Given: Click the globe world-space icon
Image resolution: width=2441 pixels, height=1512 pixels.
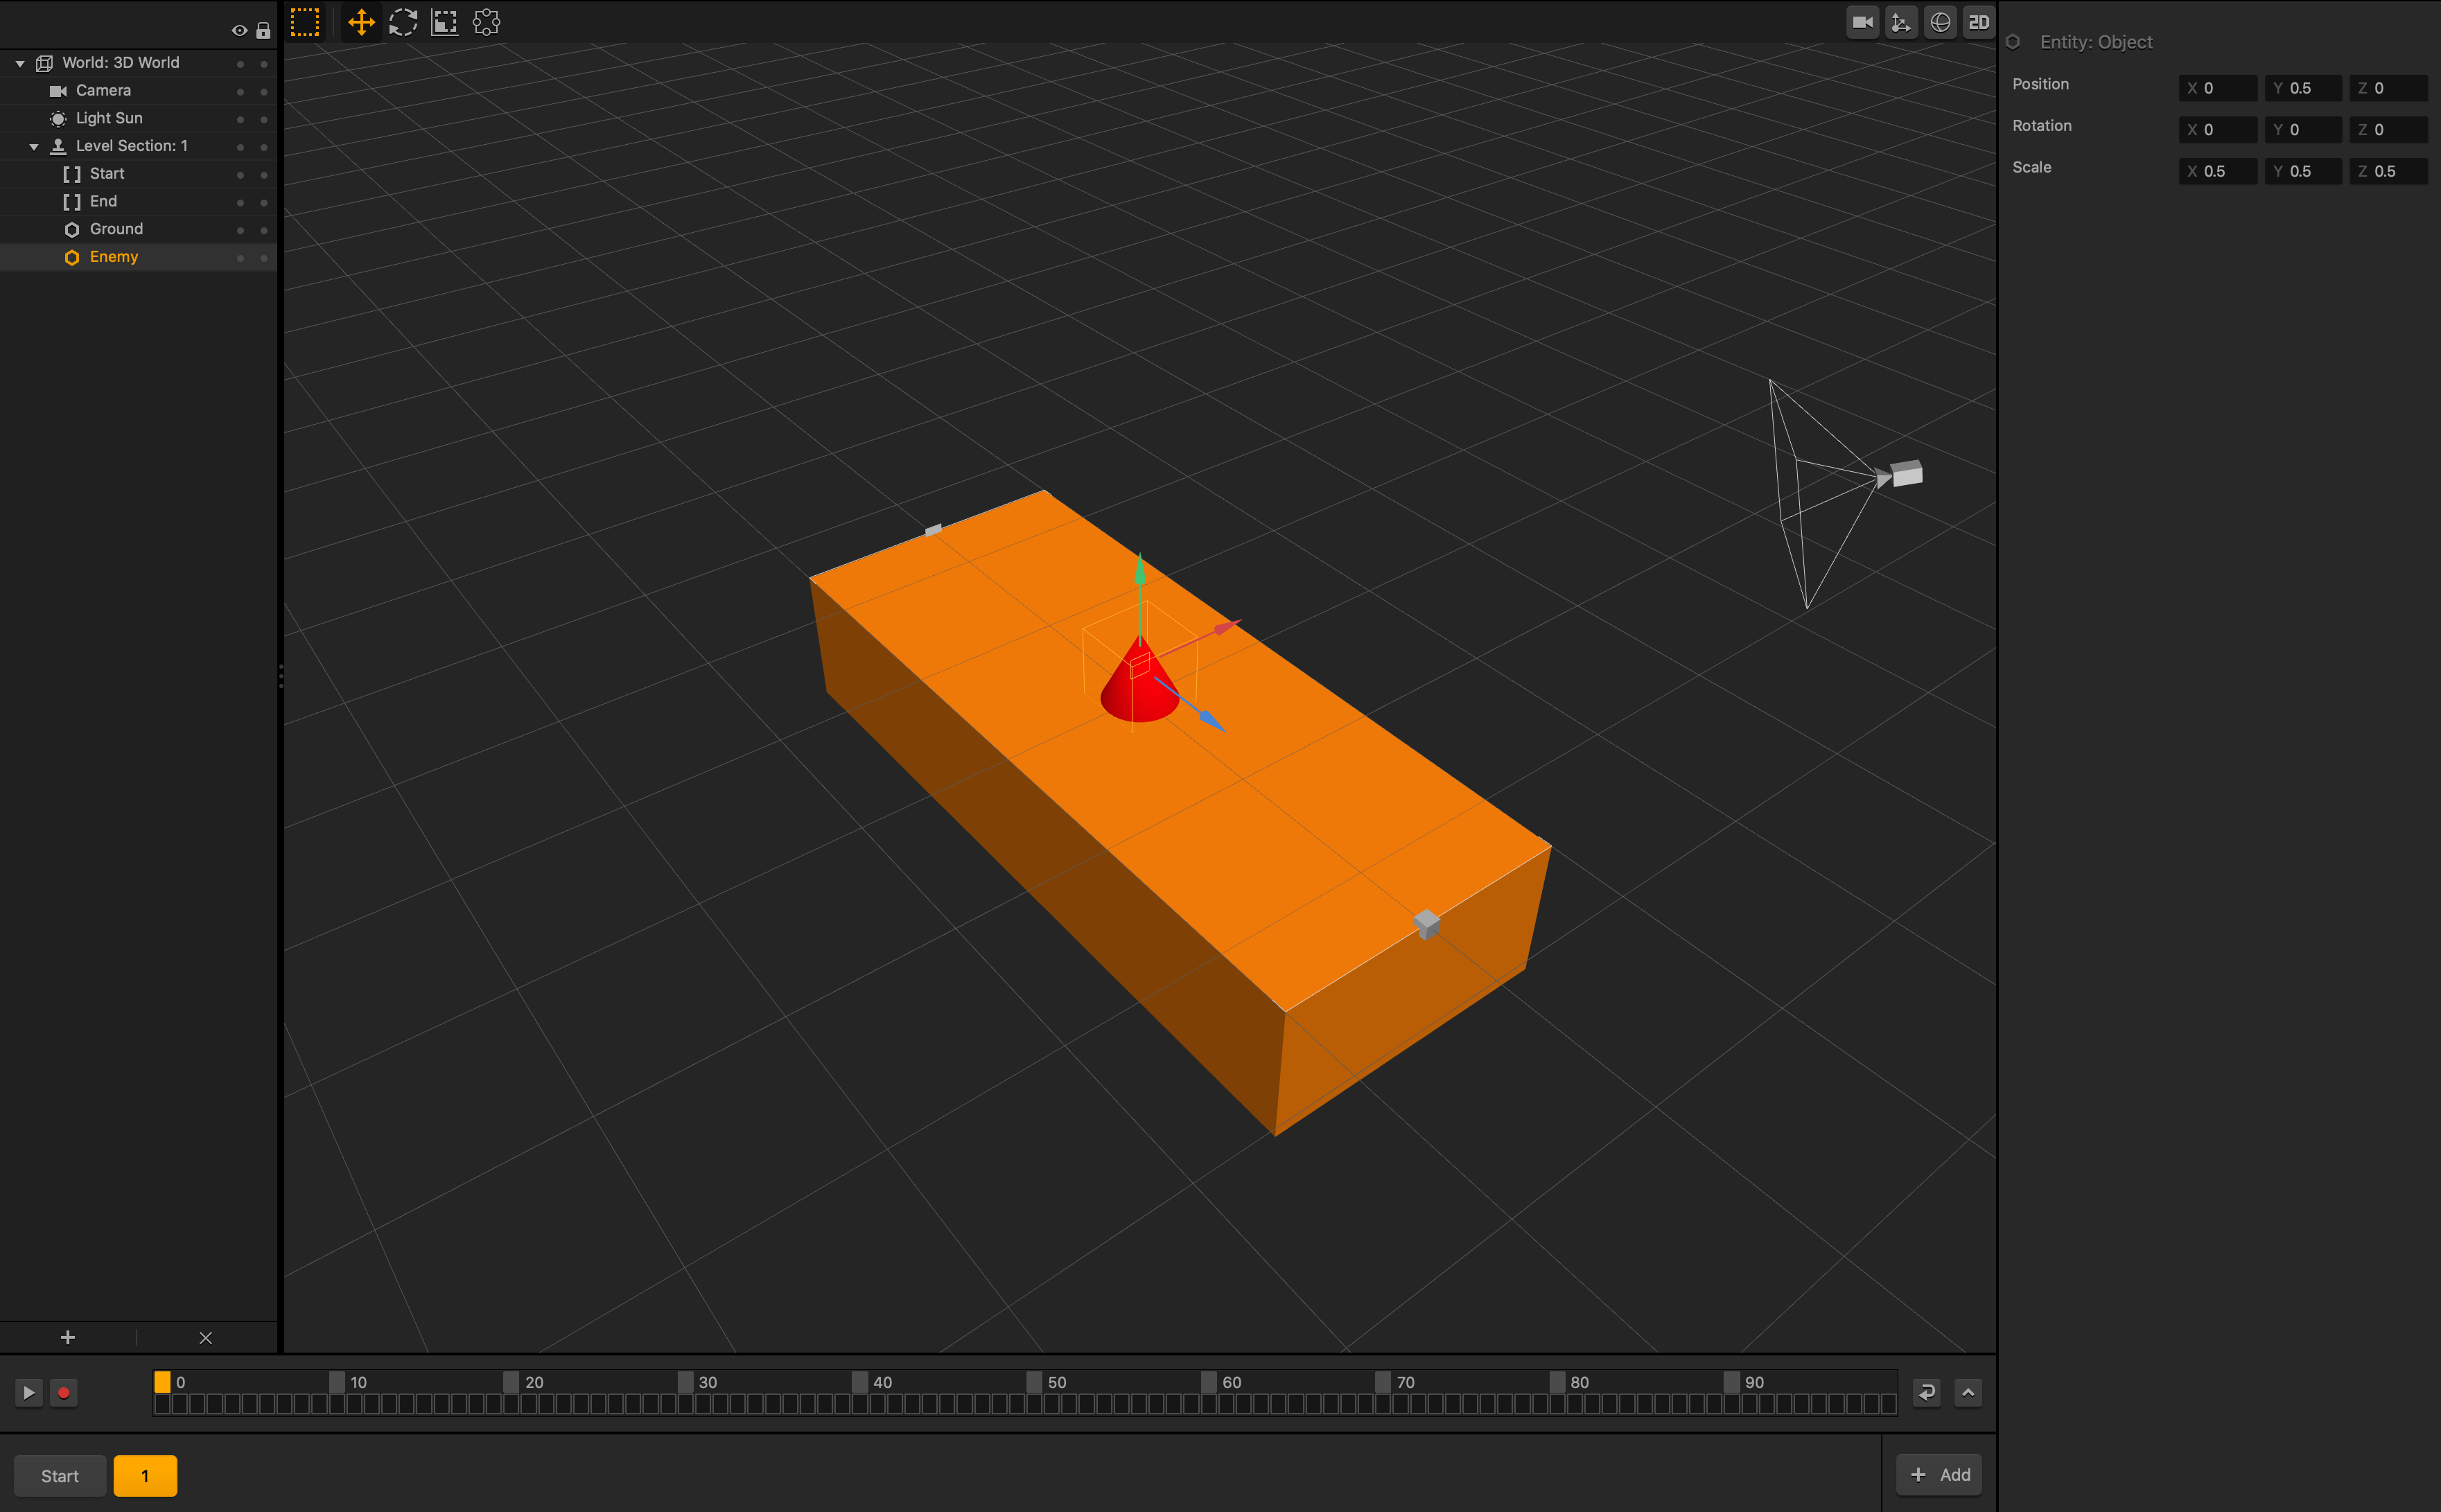Looking at the screenshot, I should click(x=1940, y=22).
